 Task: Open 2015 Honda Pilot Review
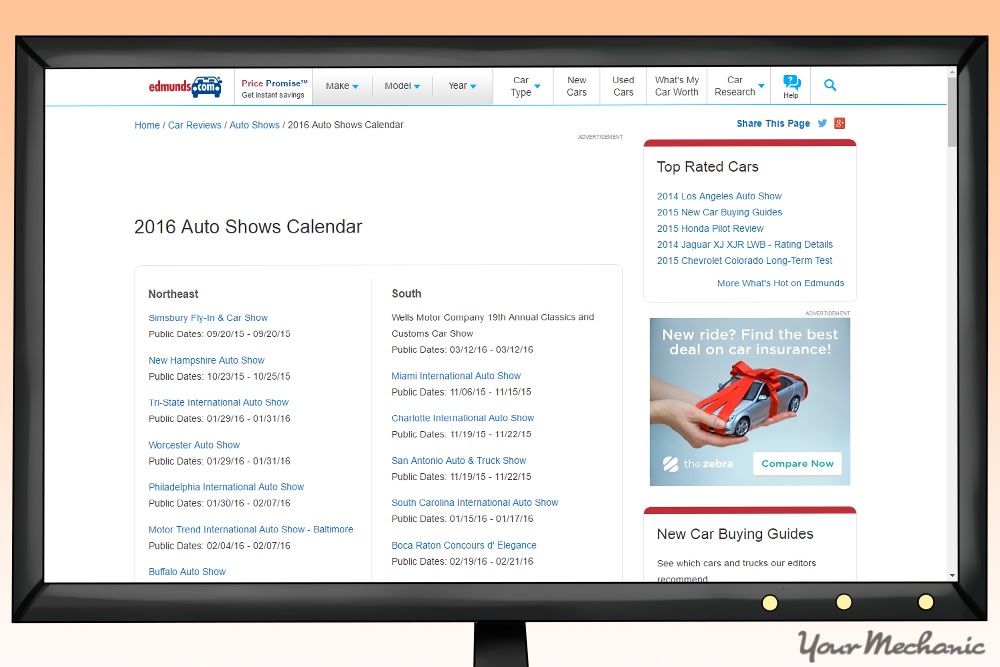pos(710,228)
